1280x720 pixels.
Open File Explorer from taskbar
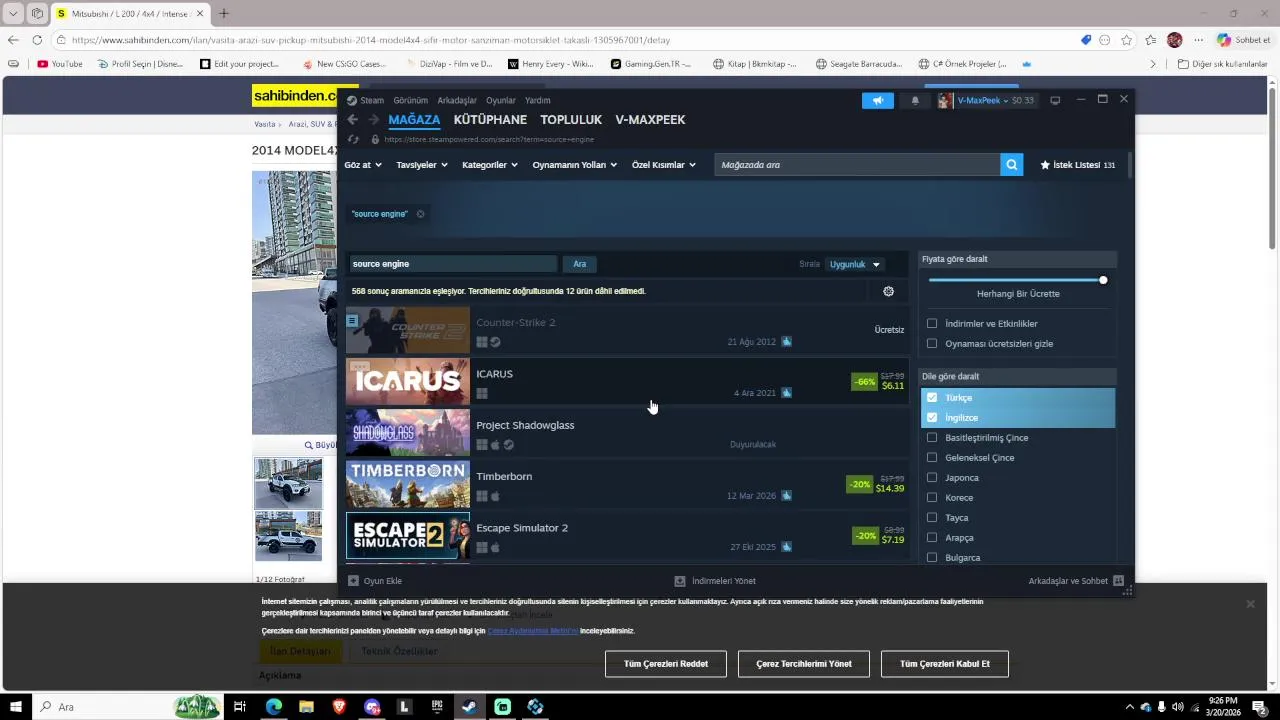pos(306,707)
